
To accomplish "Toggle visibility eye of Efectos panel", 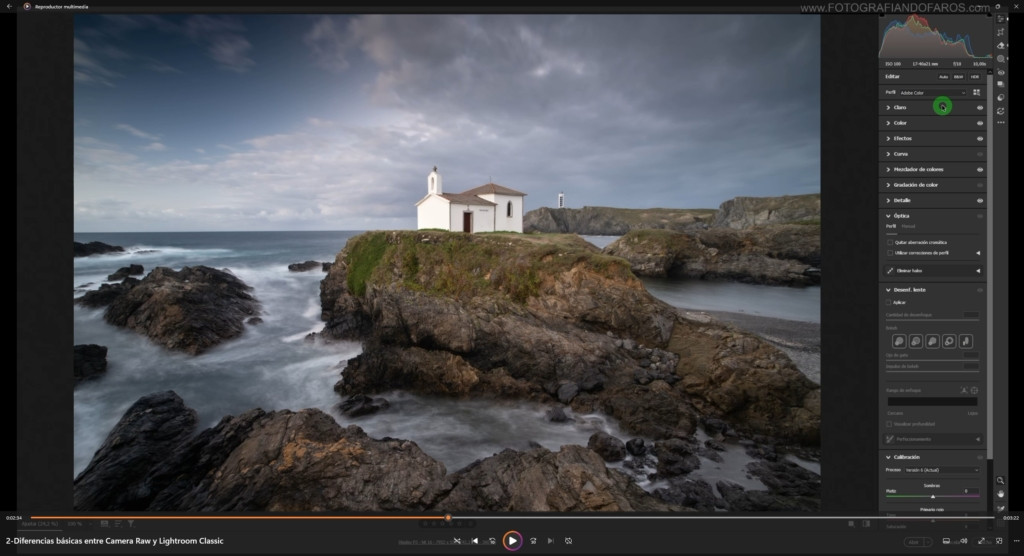I will pos(980,139).
